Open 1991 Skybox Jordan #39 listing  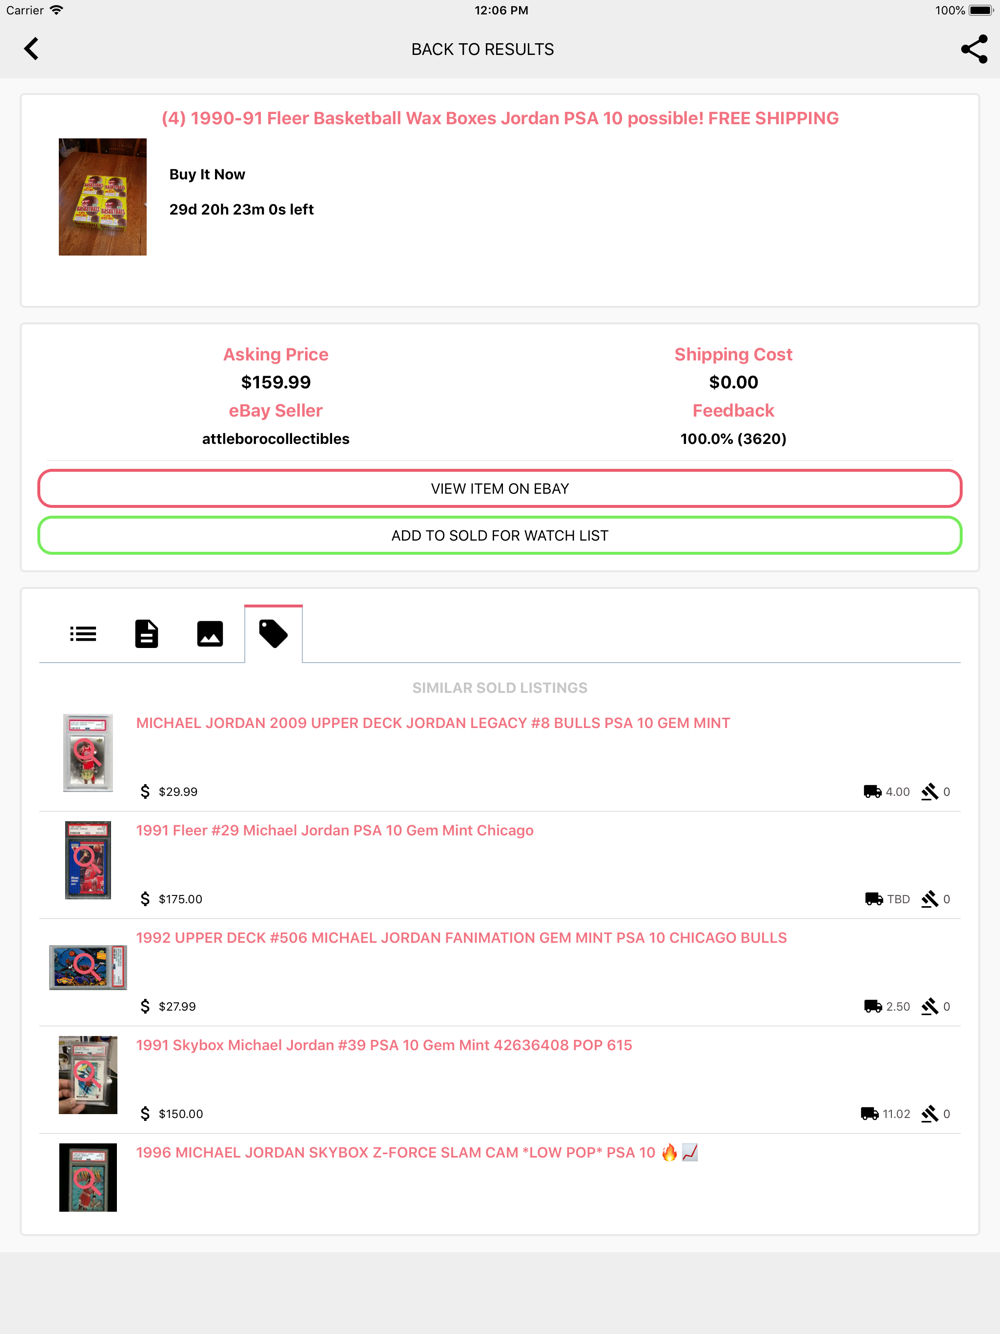(x=384, y=1045)
